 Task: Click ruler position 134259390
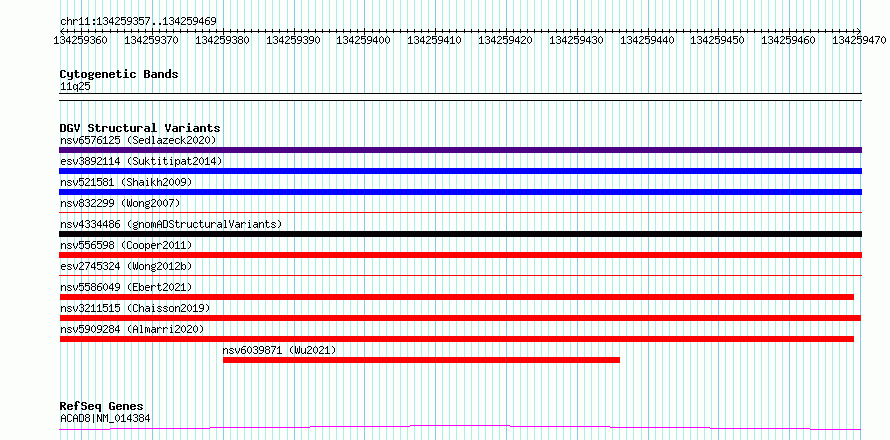coord(293,40)
